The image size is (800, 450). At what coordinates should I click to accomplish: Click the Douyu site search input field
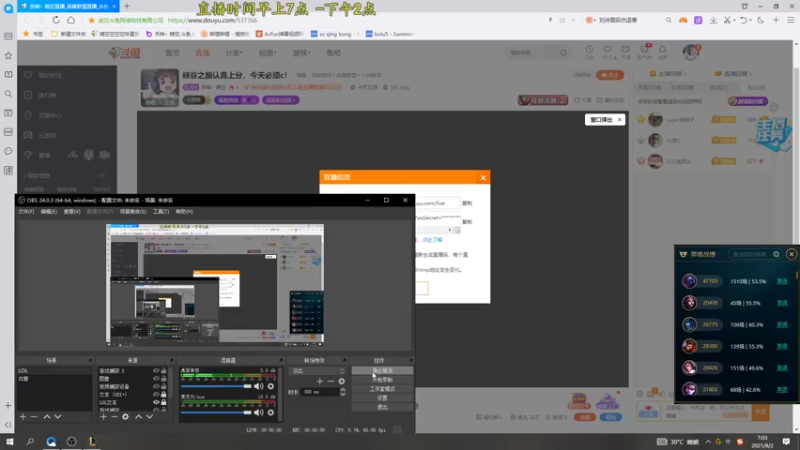pyautogui.click(x=532, y=53)
